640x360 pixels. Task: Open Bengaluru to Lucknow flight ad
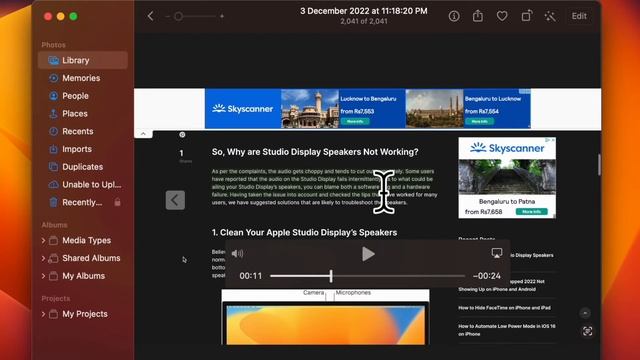[x=468, y=109]
